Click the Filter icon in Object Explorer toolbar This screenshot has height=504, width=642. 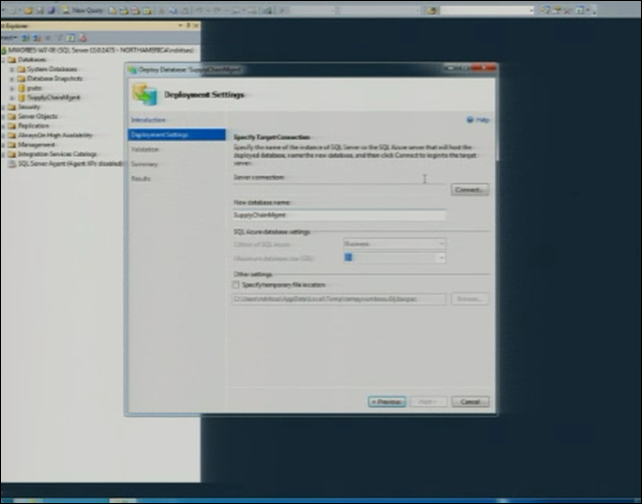click(x=60, y=38)
